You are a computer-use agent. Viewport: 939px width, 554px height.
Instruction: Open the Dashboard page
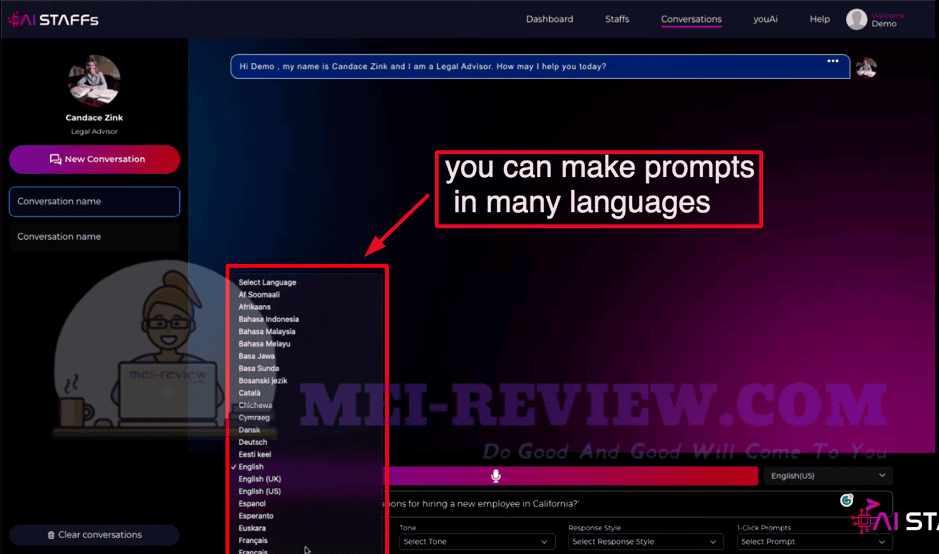pos(549,19)
